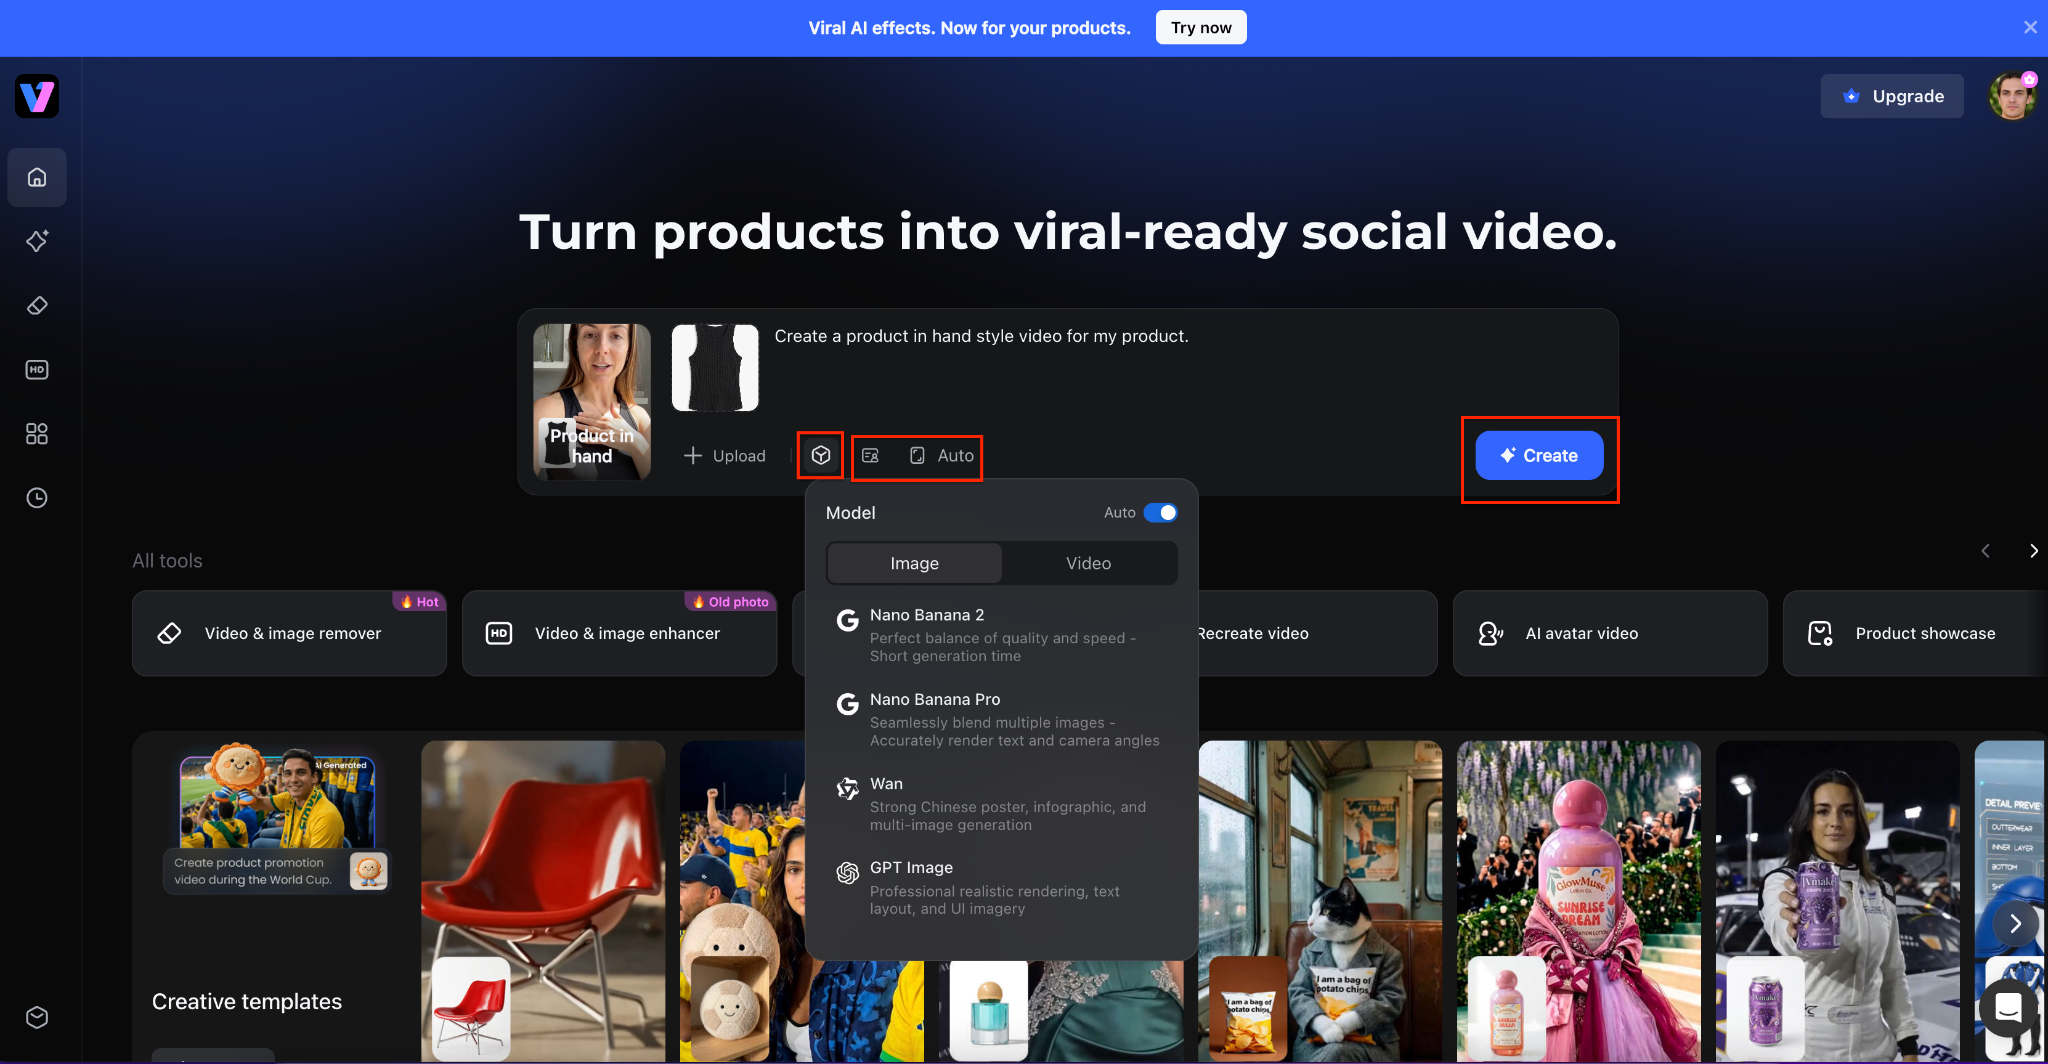This screenshot has width=2048, height=1064.
Task: Open the World Cup promotion template card
Action: point(277,819)
